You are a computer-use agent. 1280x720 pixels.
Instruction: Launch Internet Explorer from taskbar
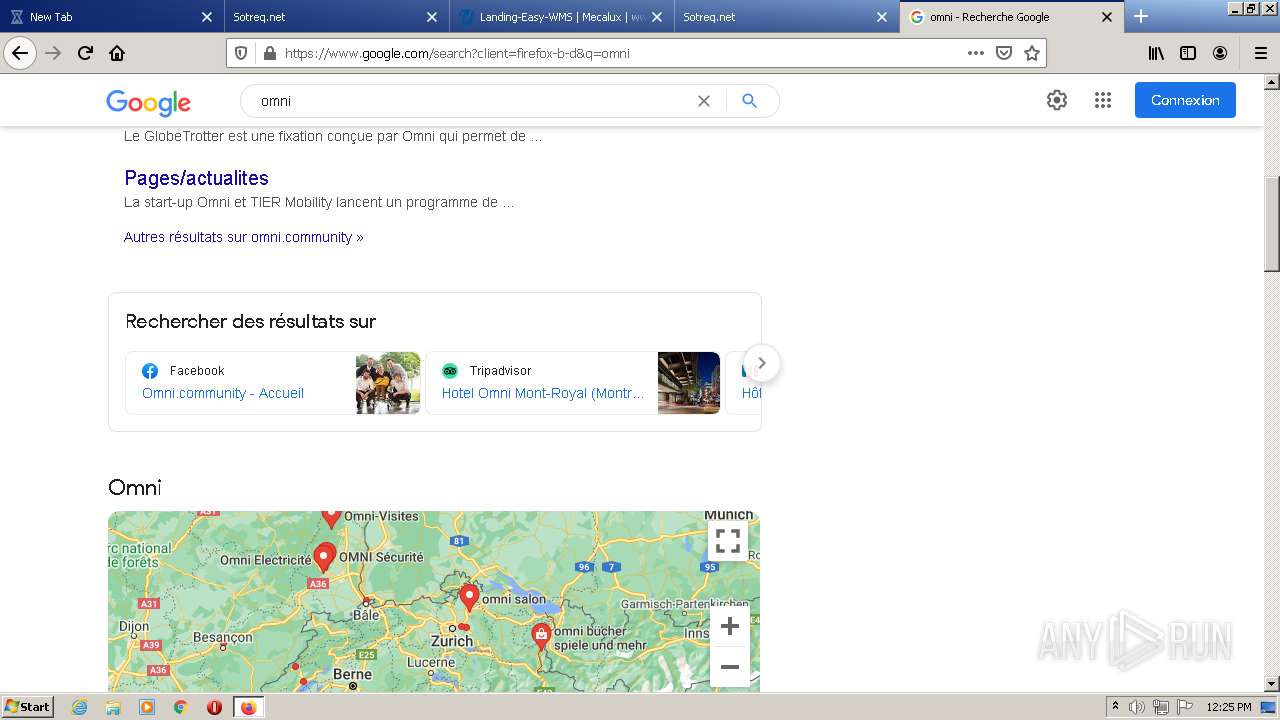pyautogui.click(x=80, y=707)
